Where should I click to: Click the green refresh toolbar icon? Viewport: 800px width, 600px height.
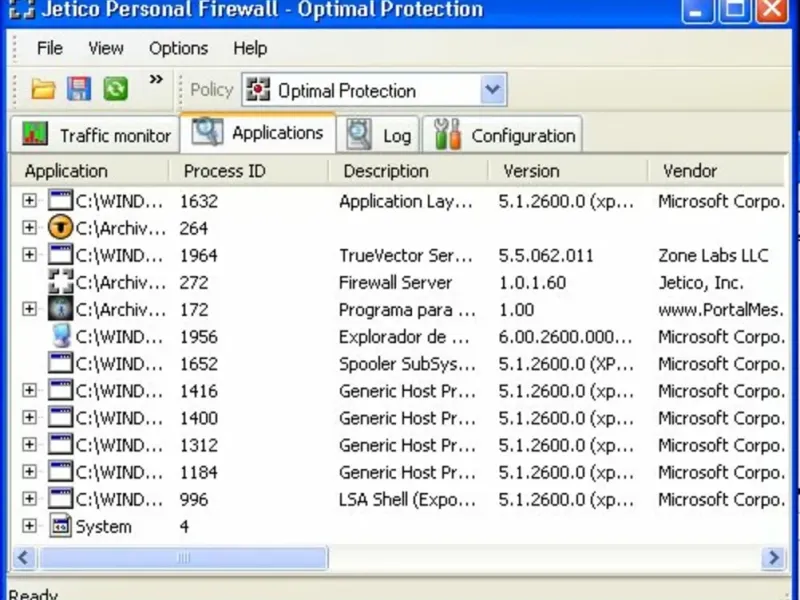(115, 89)
